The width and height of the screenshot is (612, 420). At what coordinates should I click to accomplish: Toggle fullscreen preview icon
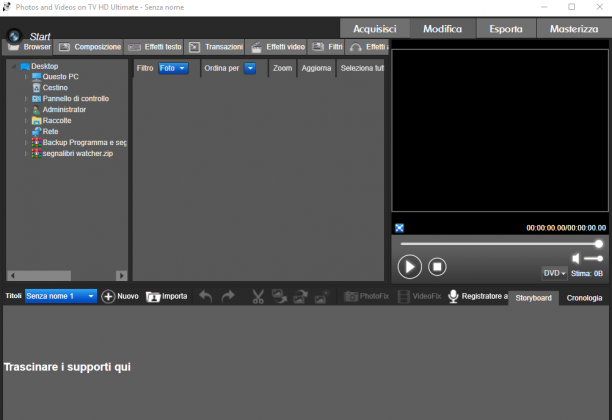[x=399, y=228]
